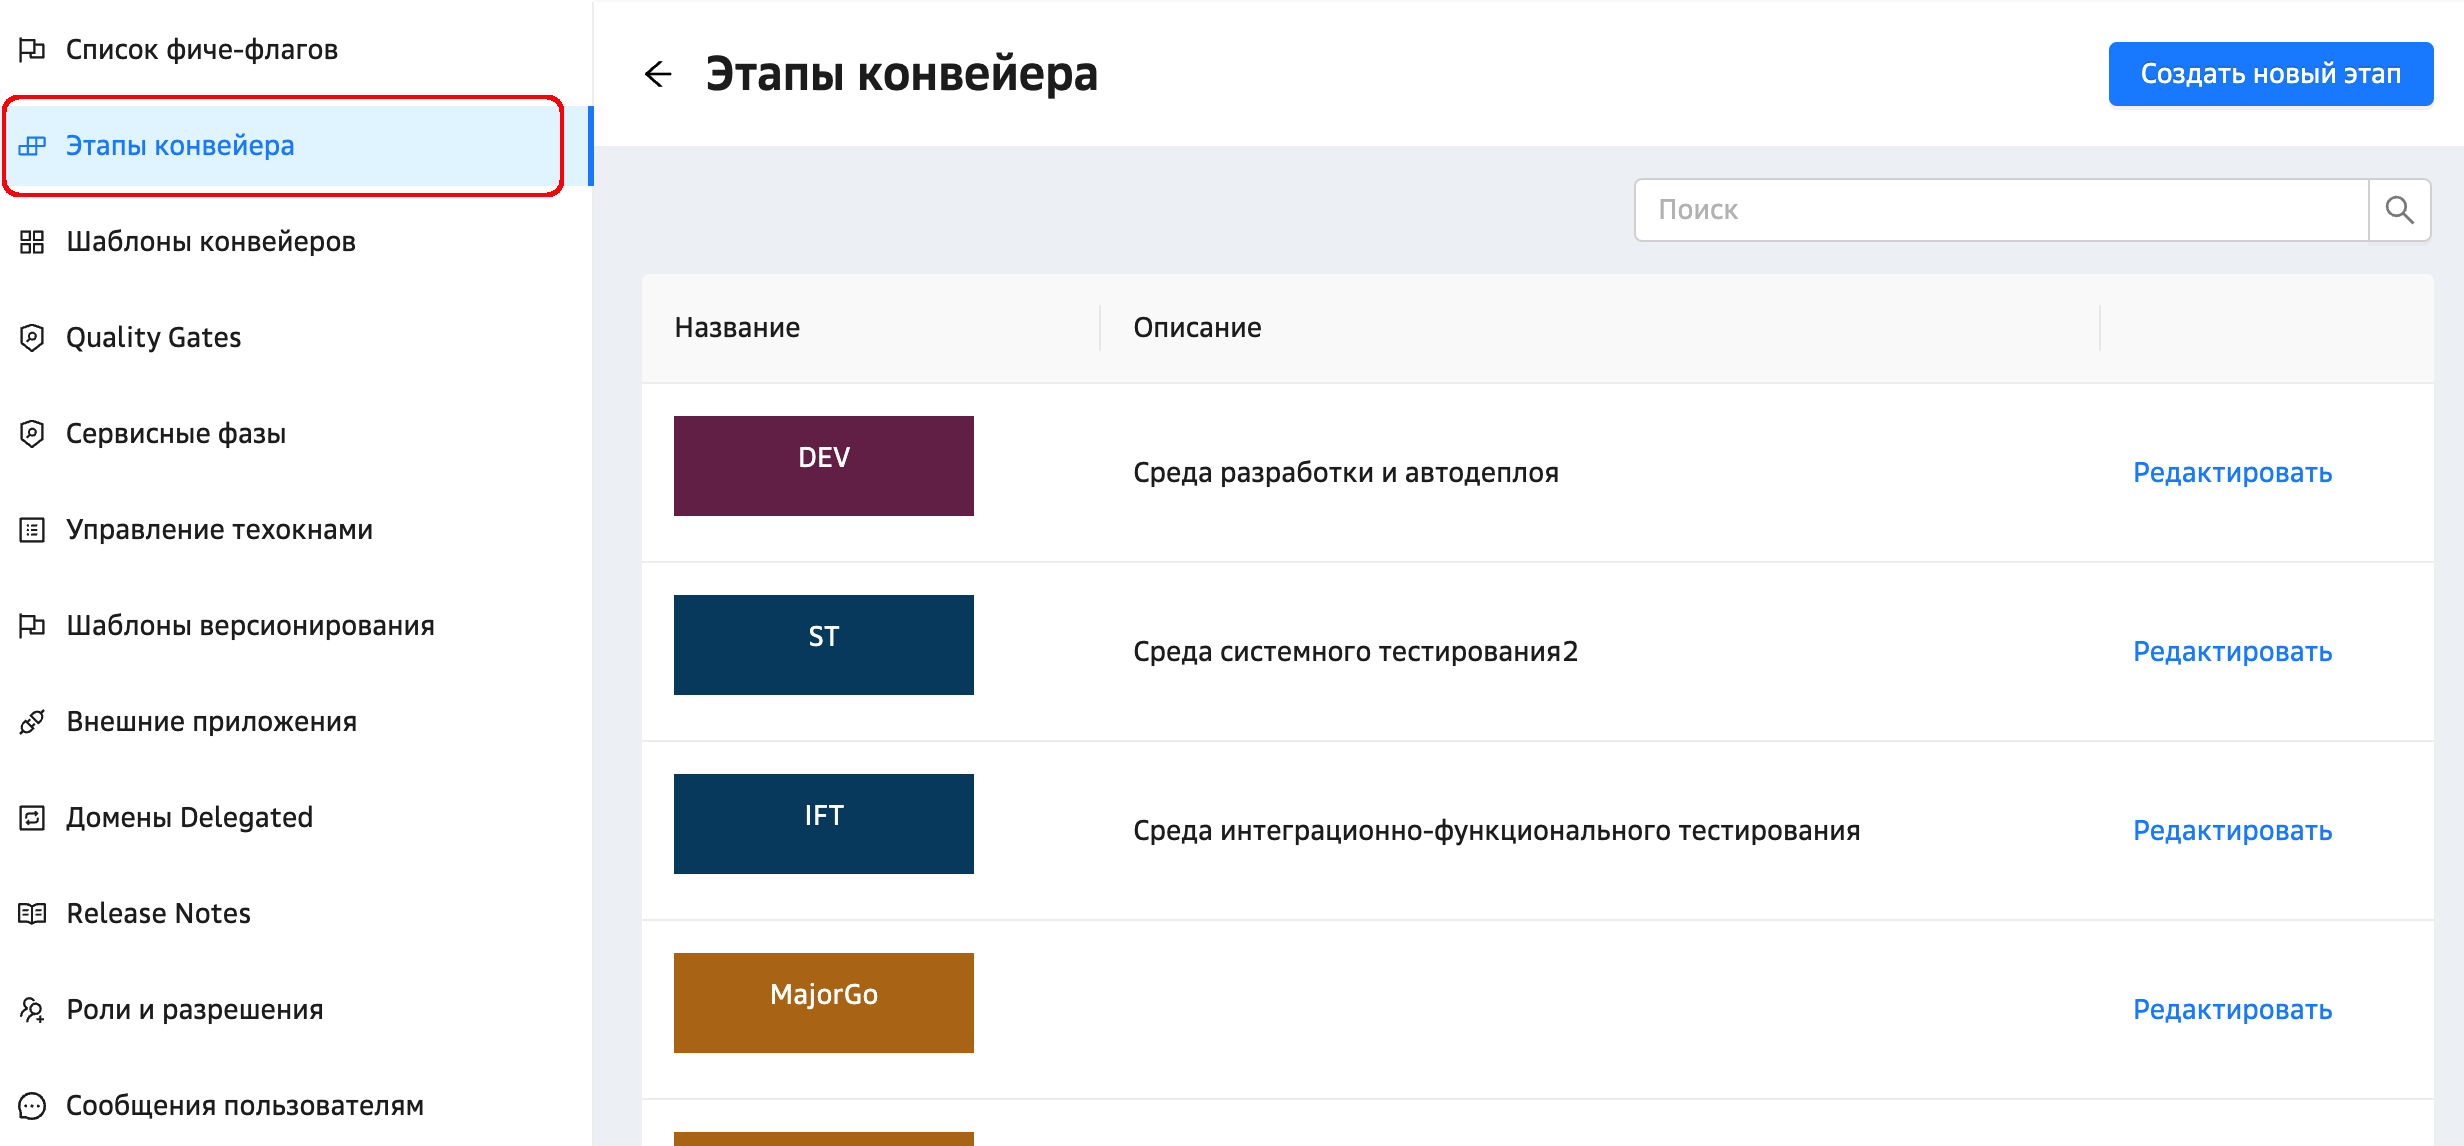
Task: Open Управление техокнами menu item
Action: click(x=219, y=530)
